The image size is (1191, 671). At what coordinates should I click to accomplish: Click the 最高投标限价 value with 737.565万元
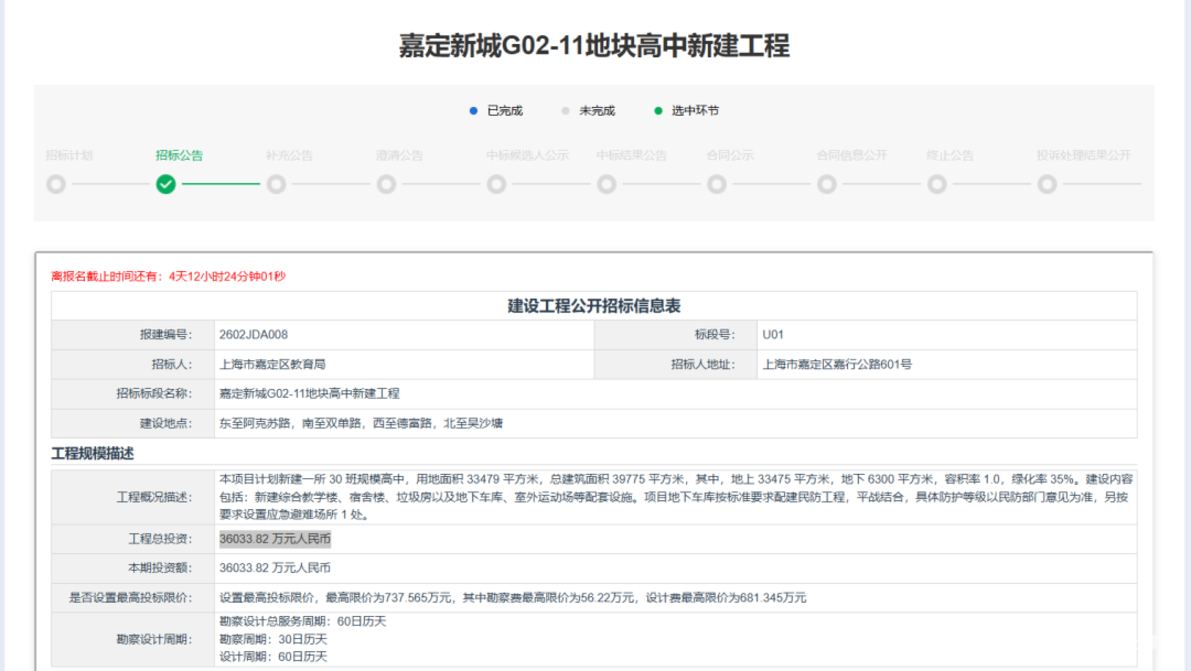513,598
